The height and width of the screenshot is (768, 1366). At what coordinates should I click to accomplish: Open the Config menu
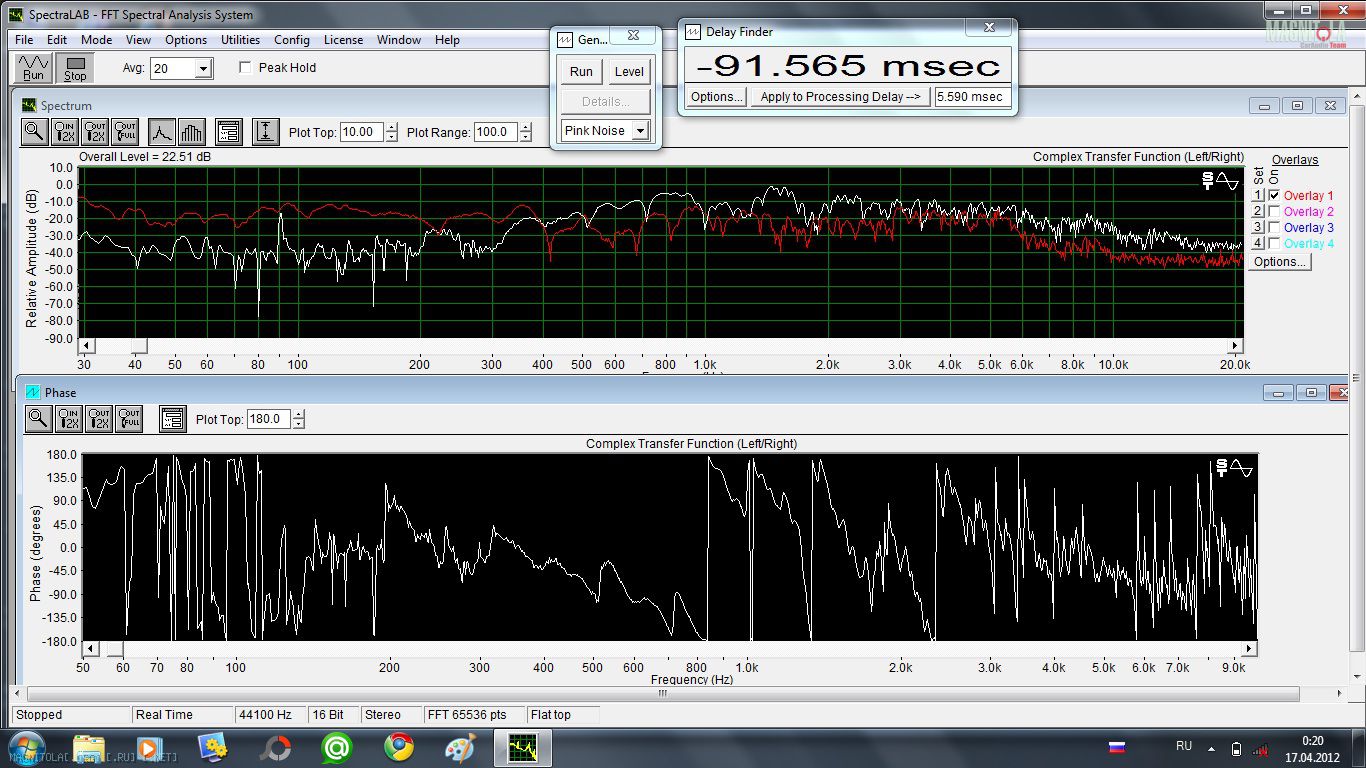292,40
